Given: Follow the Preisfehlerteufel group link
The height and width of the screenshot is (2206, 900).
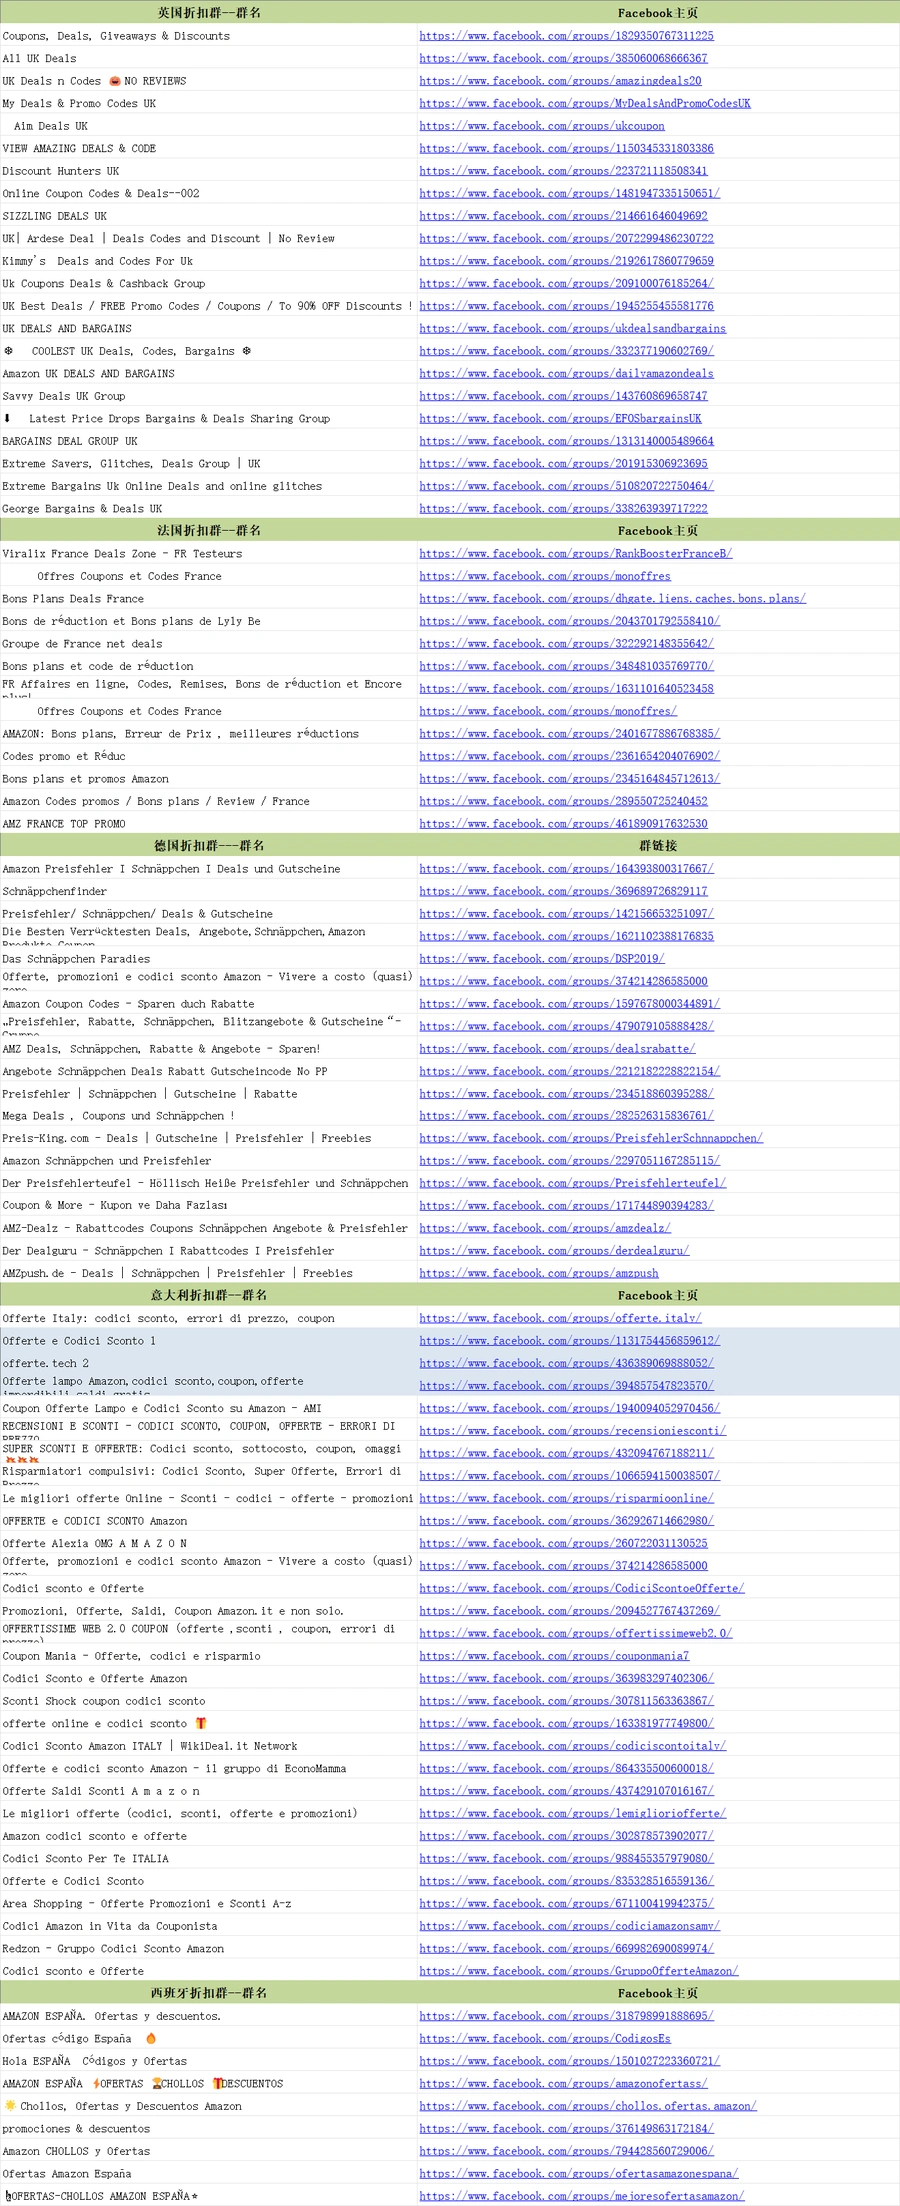Looking at the screenshot, I should click(x=573, y=1183).
